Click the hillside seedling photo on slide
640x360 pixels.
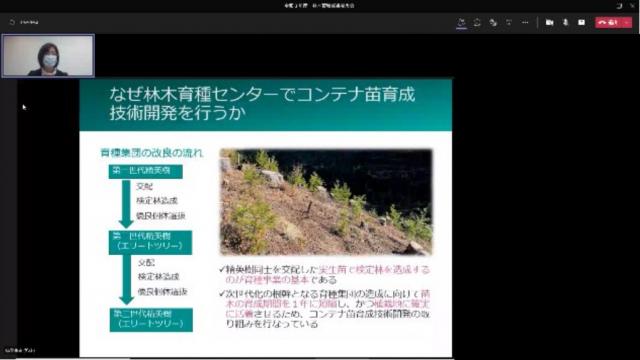[x=326, y=202]
